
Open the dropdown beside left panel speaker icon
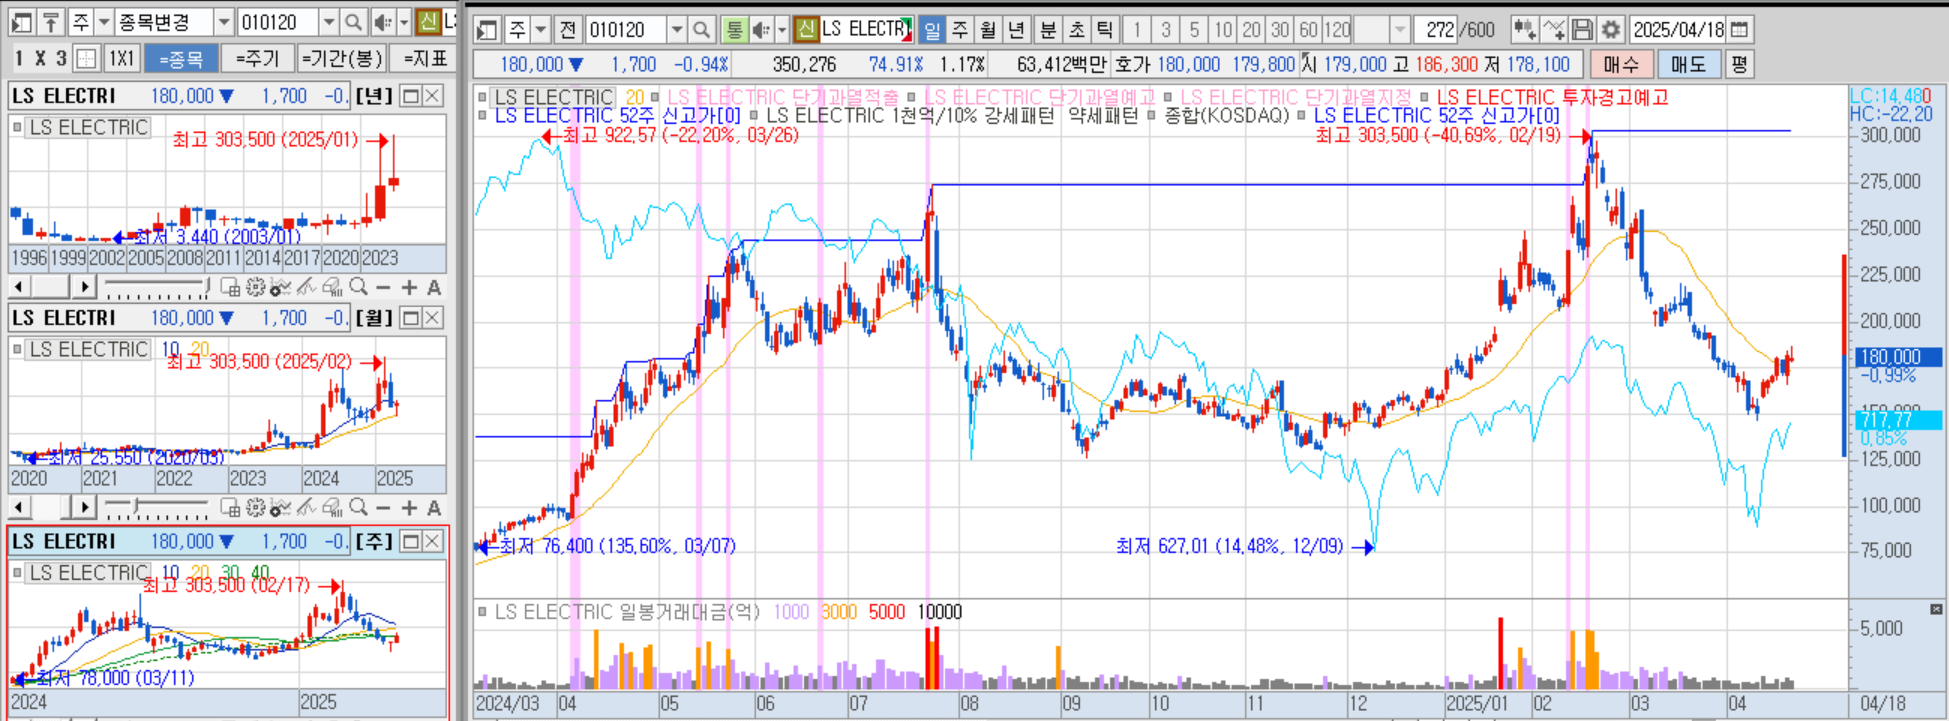[404, 22]
